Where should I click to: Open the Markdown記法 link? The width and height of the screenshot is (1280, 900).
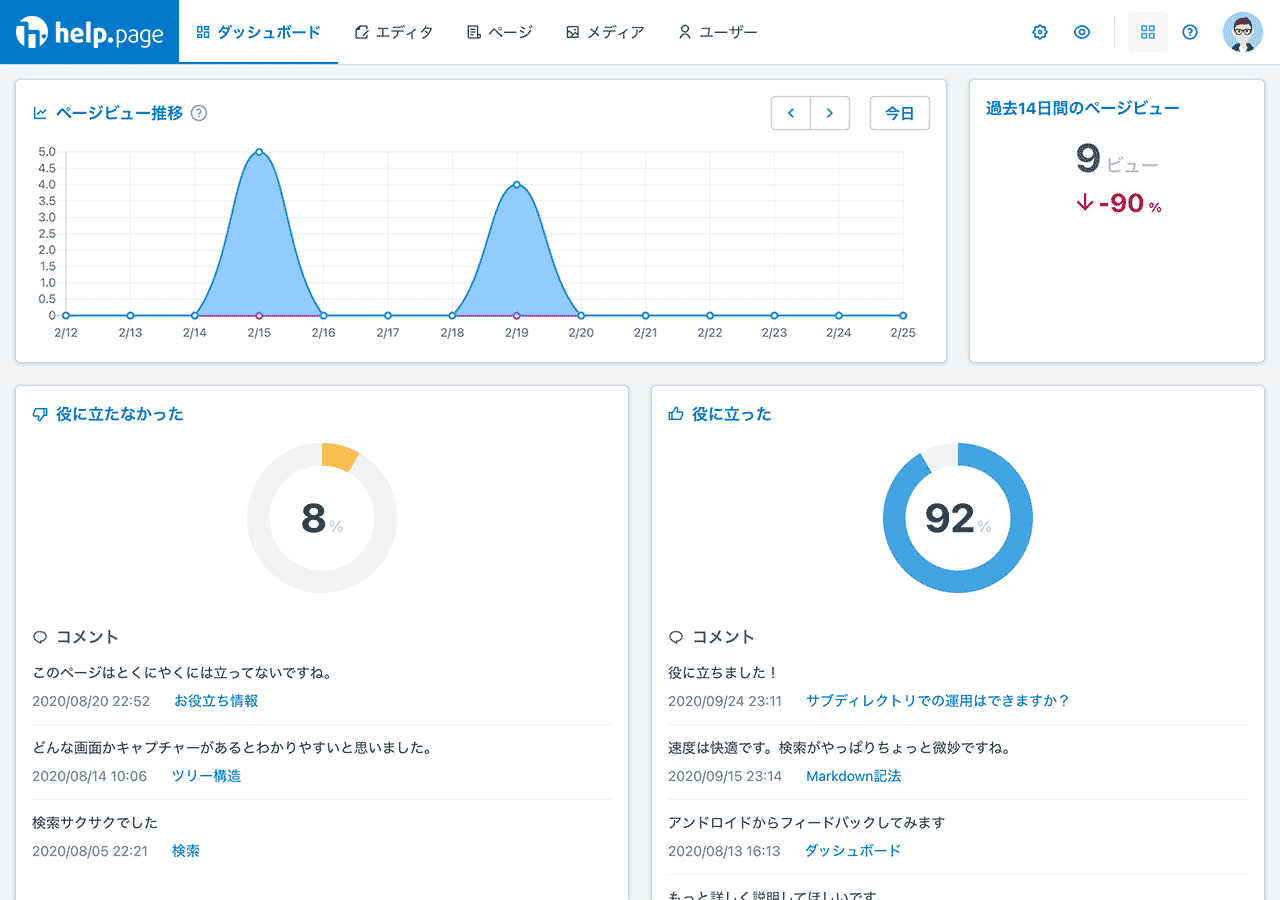[854, 776]
